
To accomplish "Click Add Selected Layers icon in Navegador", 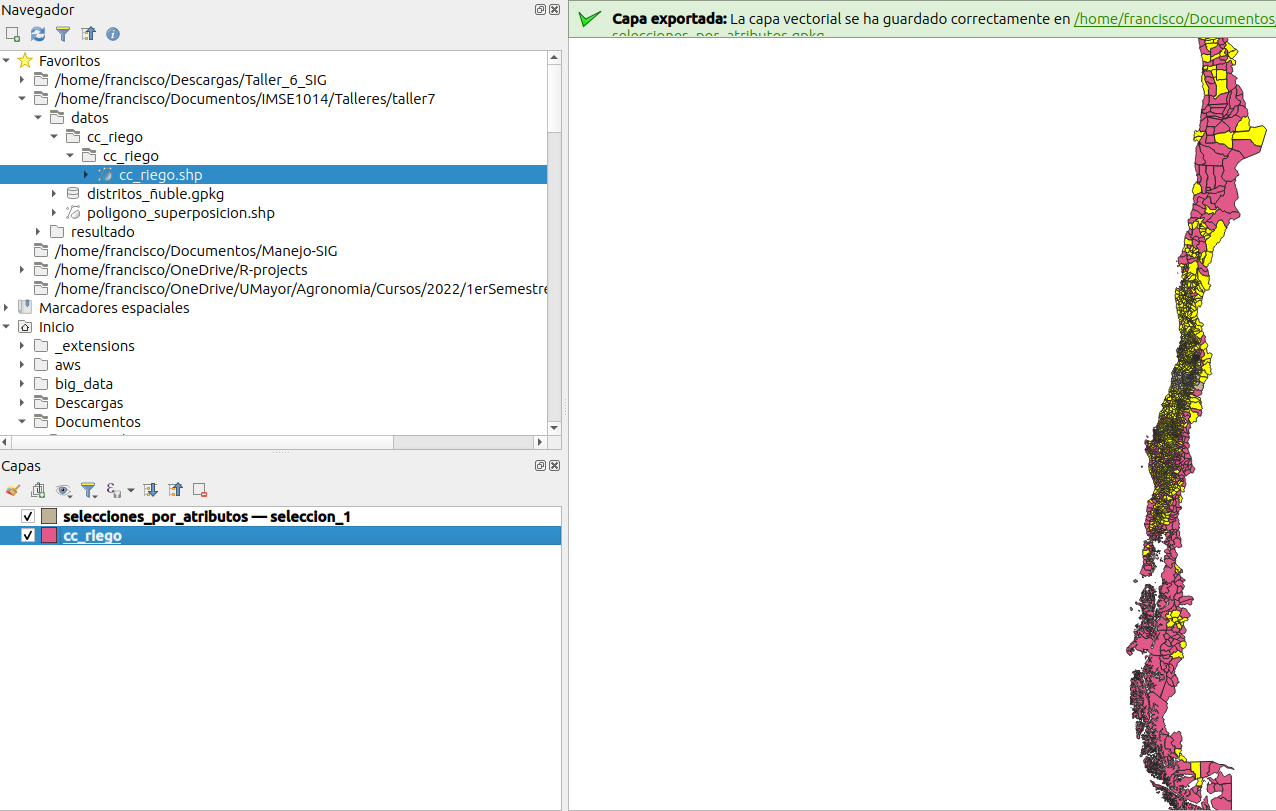I will 13,34.
